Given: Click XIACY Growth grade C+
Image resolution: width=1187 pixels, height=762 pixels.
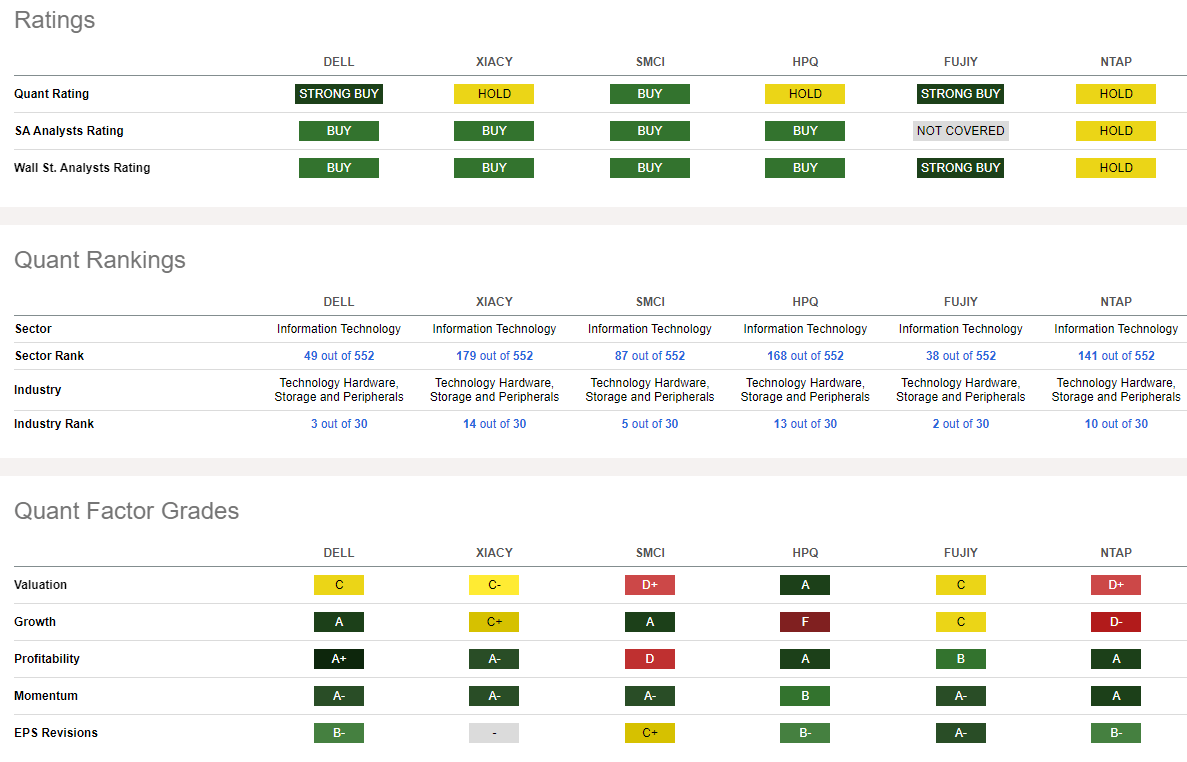Looking at the screenshot, I should coord(494,622).
